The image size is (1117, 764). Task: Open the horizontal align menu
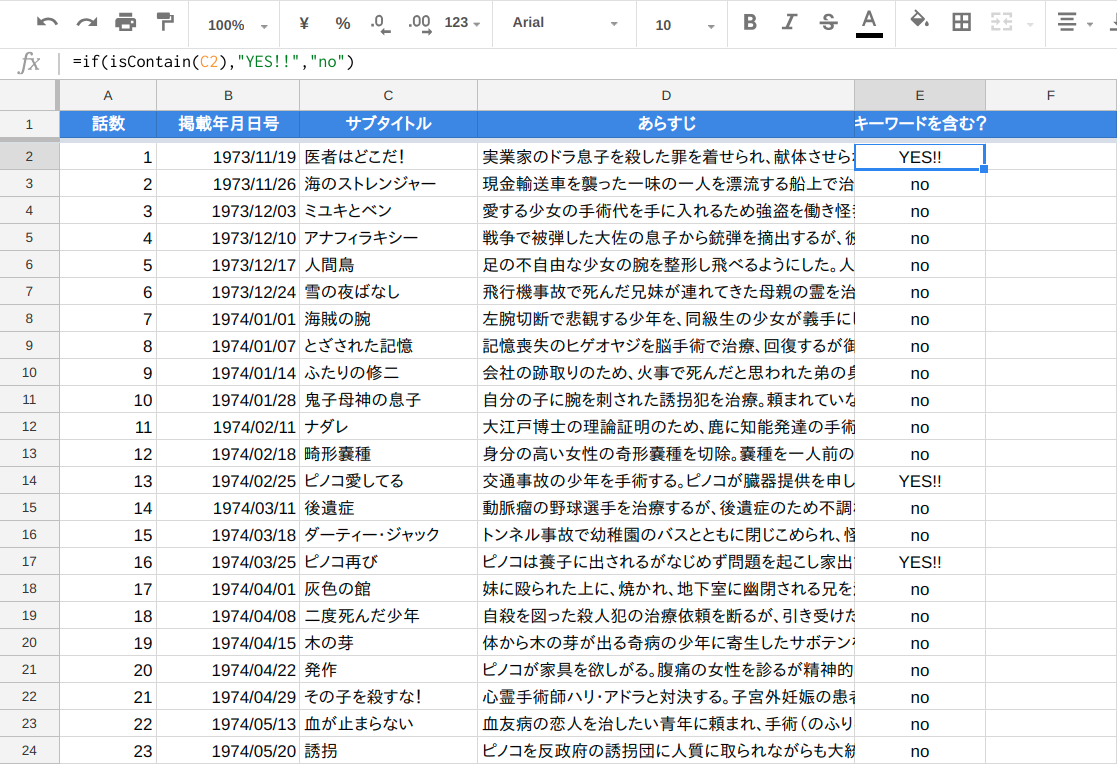point(1074,23)
